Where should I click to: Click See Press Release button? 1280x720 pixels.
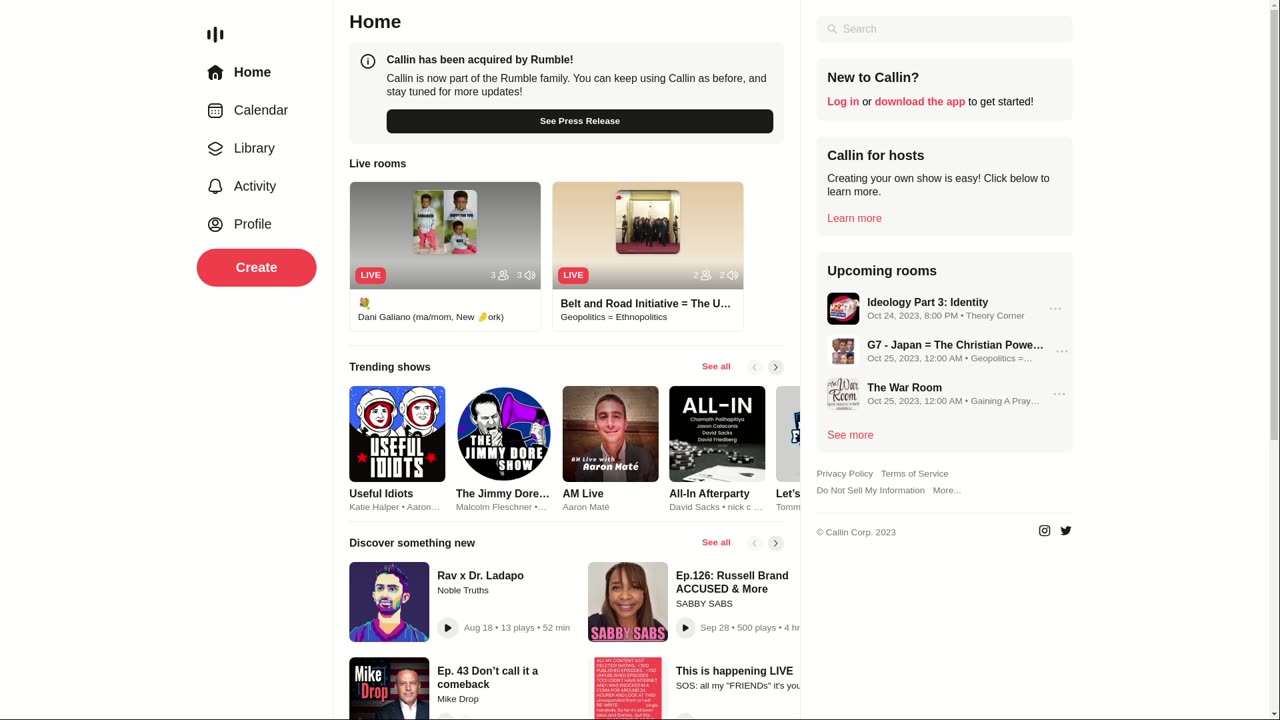(x=580, y=121)
